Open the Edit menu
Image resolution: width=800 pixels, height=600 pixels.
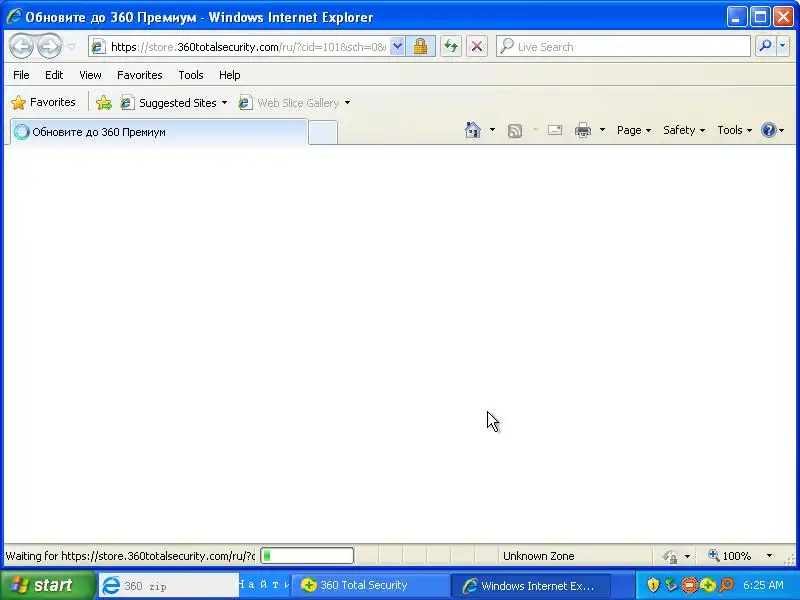pos(54,75)
